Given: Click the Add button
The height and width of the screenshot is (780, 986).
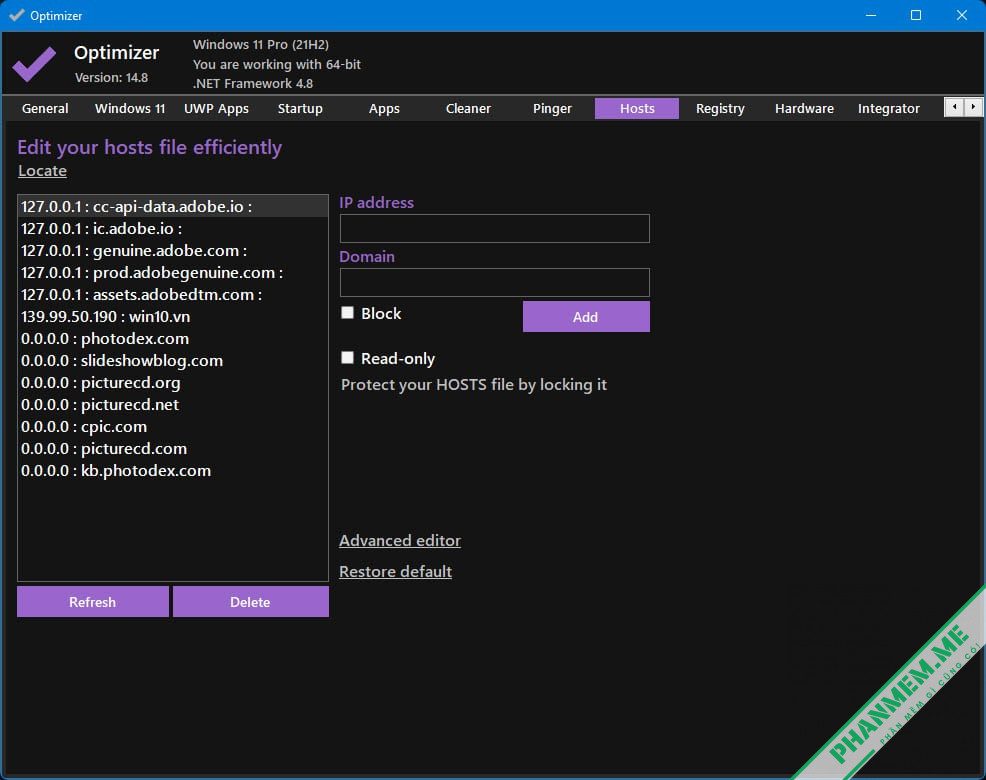Looking at the screenshot, I should [586, 316].
